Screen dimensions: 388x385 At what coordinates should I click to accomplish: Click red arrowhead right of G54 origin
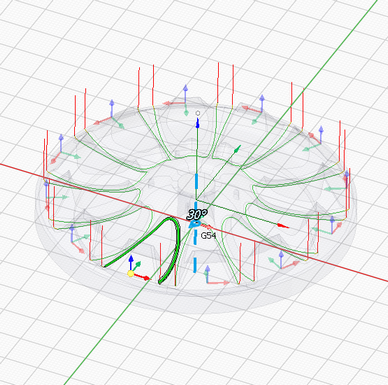point(283,226)
